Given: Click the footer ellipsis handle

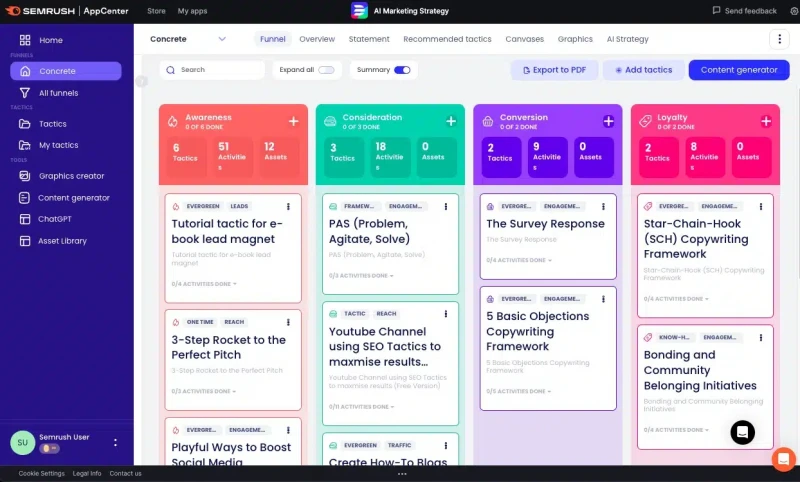Looking at the screenshot, I should 402,474.
